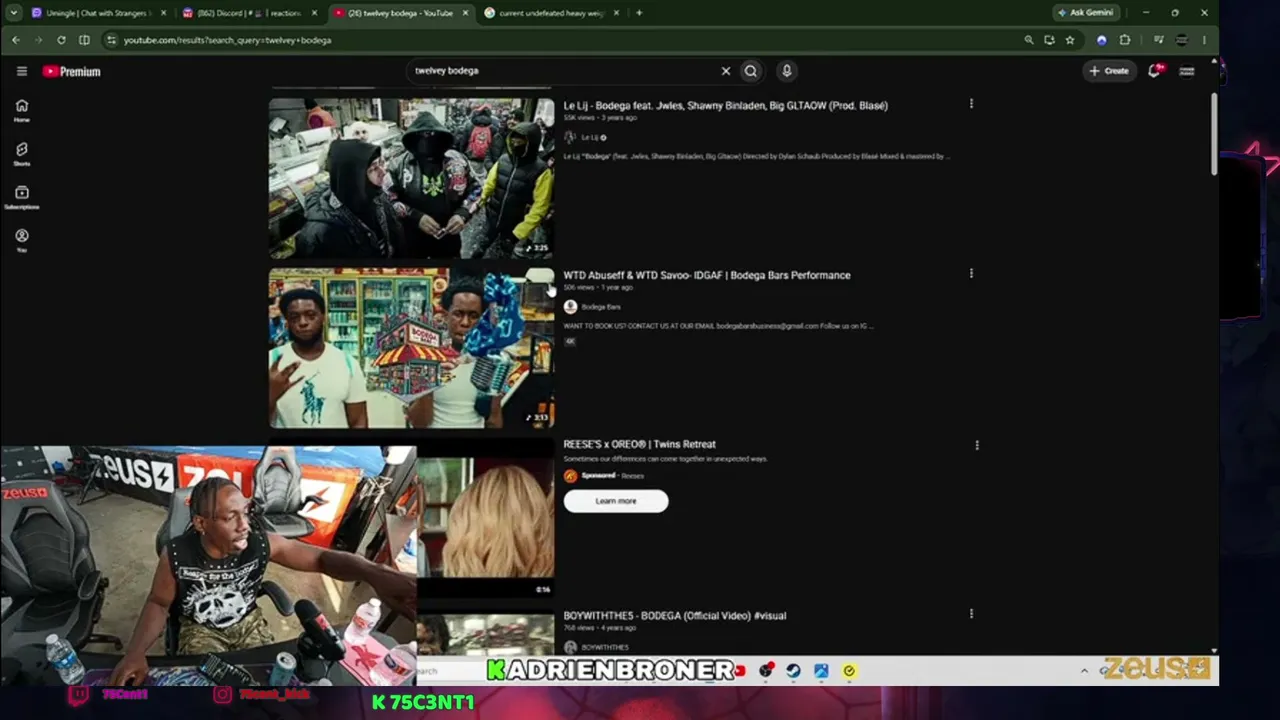Open the yellow checkmark taskbar app
Image resolution: width=1280 pixels, height=720 pixels.
tap(849, 671)
